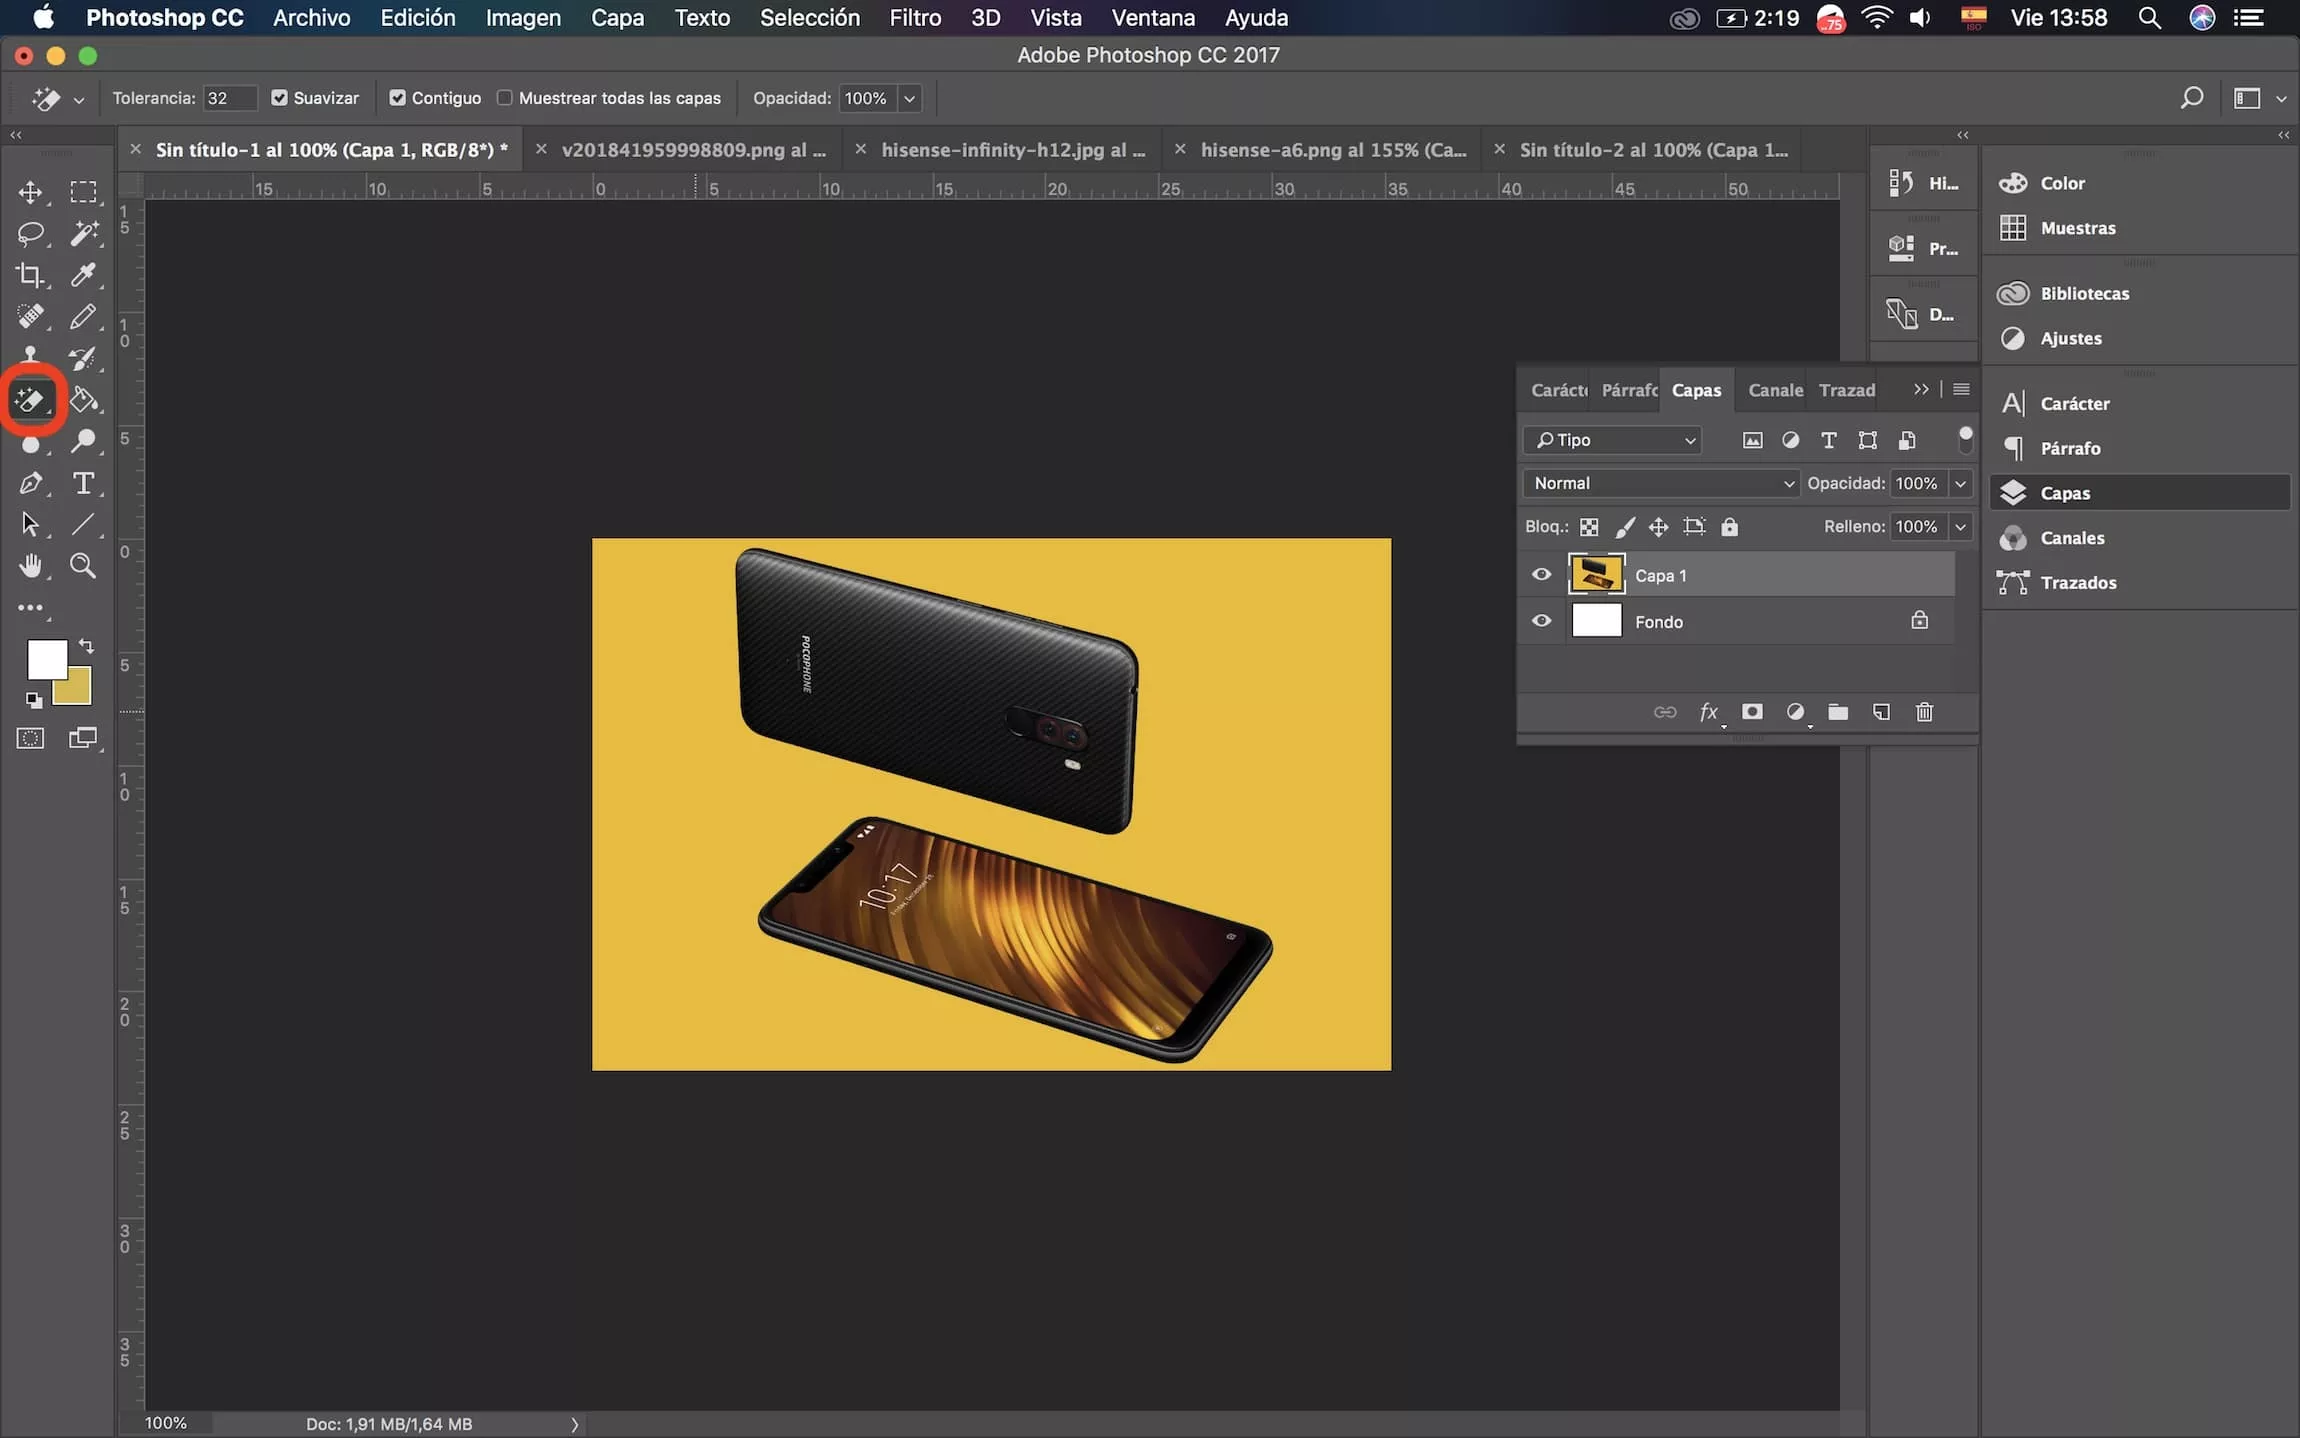
Task: Select the Paint Bucket tool
Action: coord(83,400)
